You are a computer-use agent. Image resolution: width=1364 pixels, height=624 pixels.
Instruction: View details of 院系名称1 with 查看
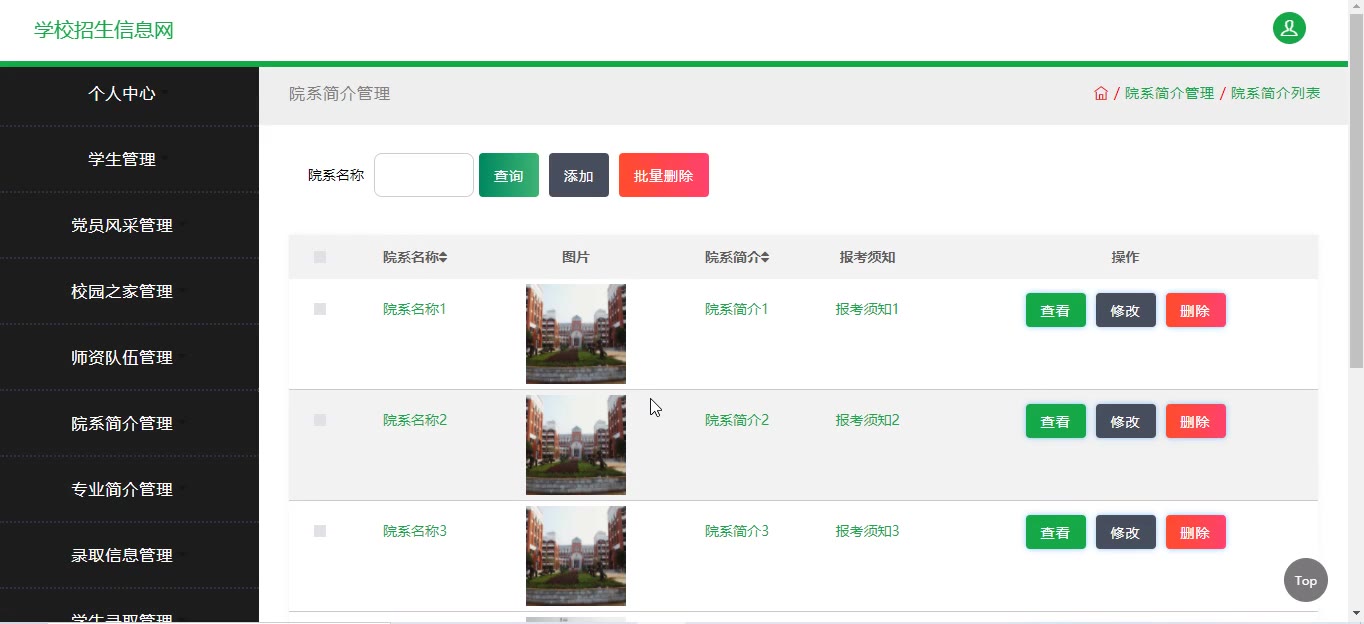tap(1056, 310)
